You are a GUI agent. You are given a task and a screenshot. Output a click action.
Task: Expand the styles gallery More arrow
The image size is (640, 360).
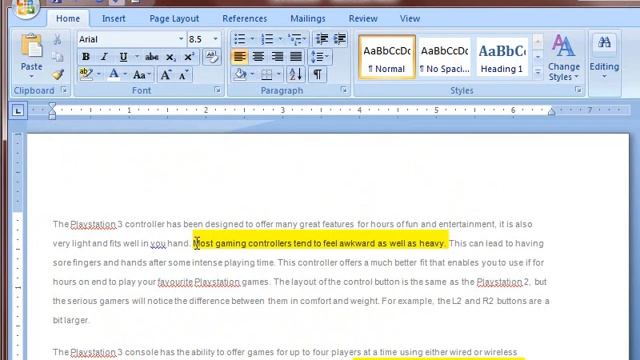point(538,73)
